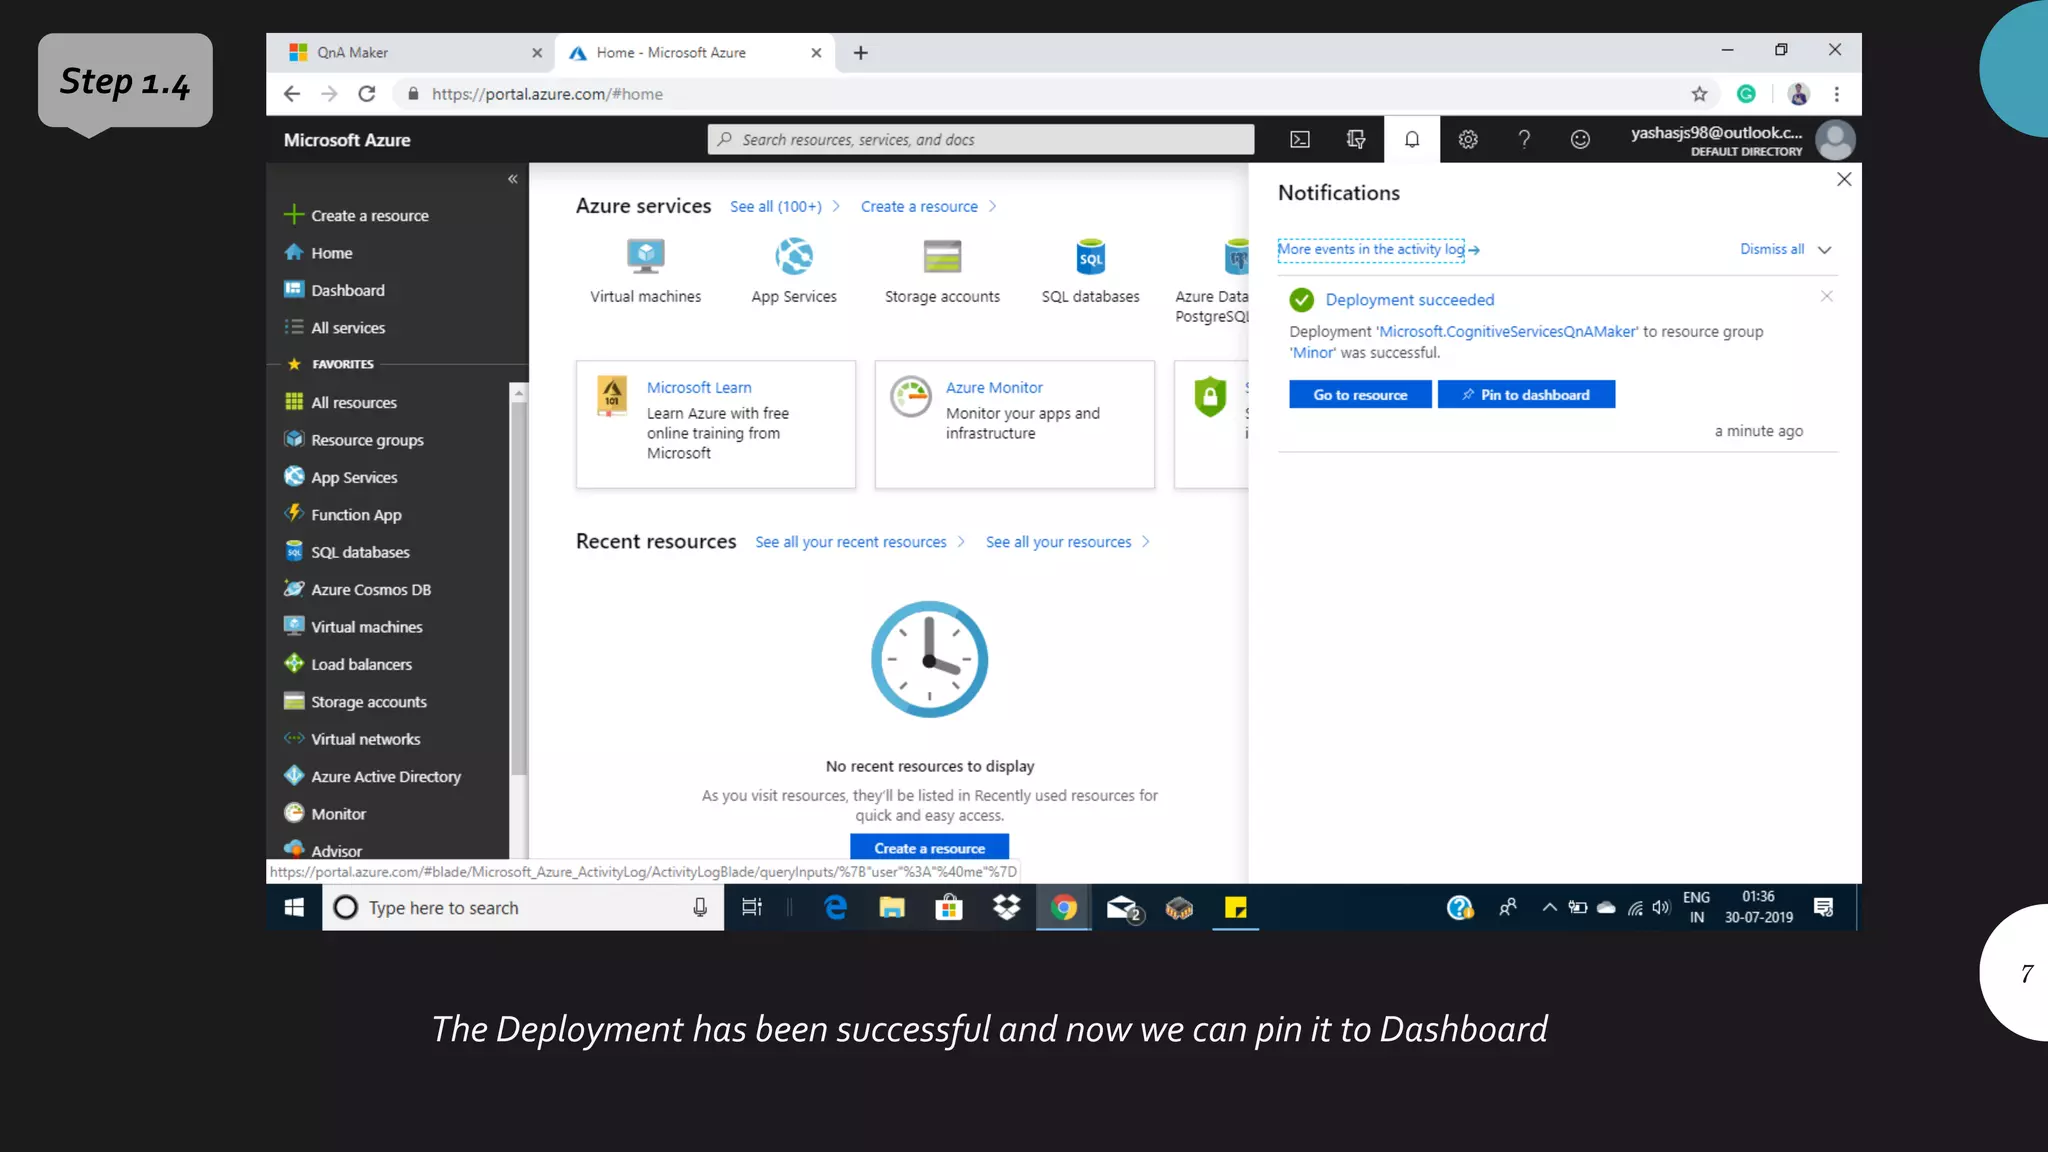Viewport: 2048px width, 1152px height.
Task: Reload the page in Chrome
Action: pos(367,94)
